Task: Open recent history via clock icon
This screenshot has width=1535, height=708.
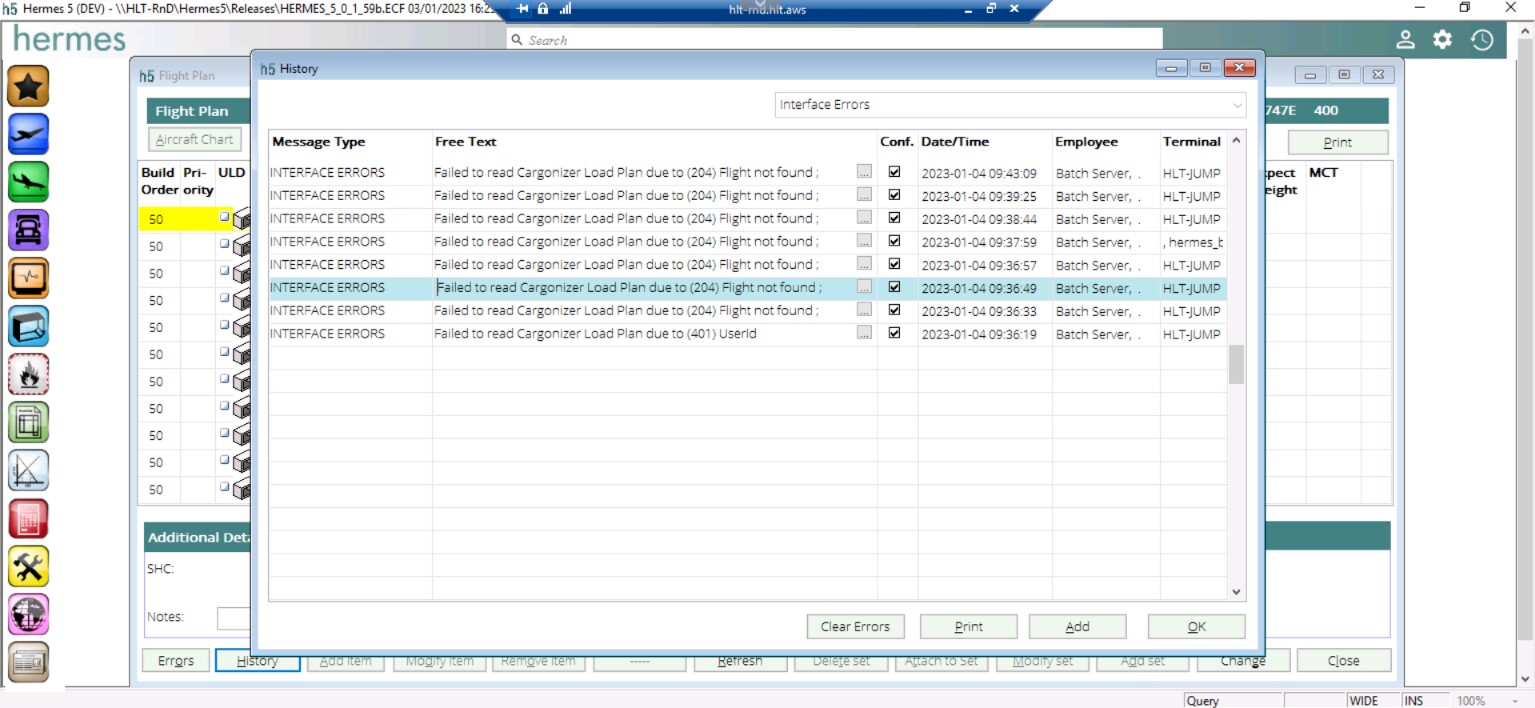Action: point(1482,40)
